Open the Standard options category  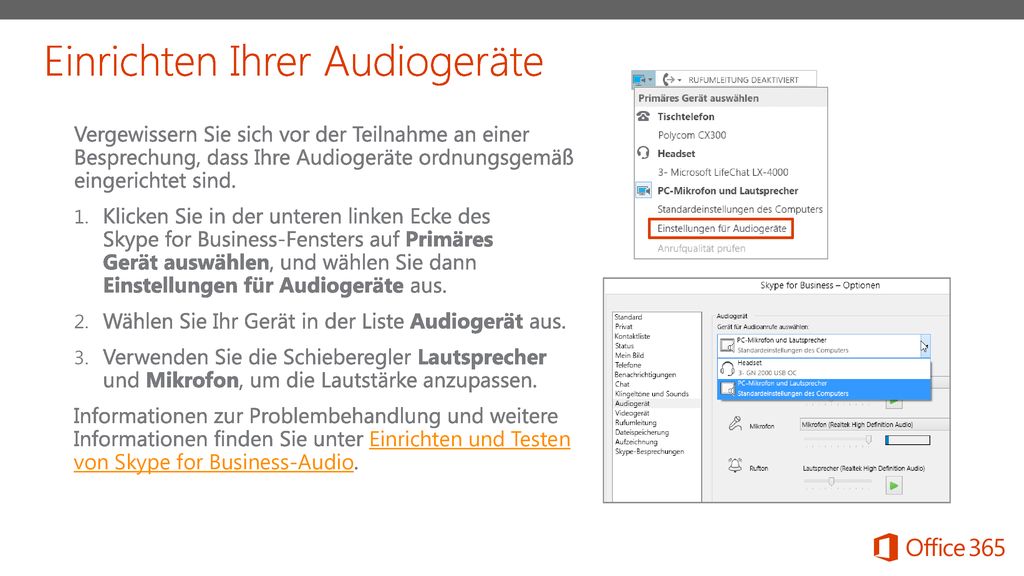tap(628, 317)
